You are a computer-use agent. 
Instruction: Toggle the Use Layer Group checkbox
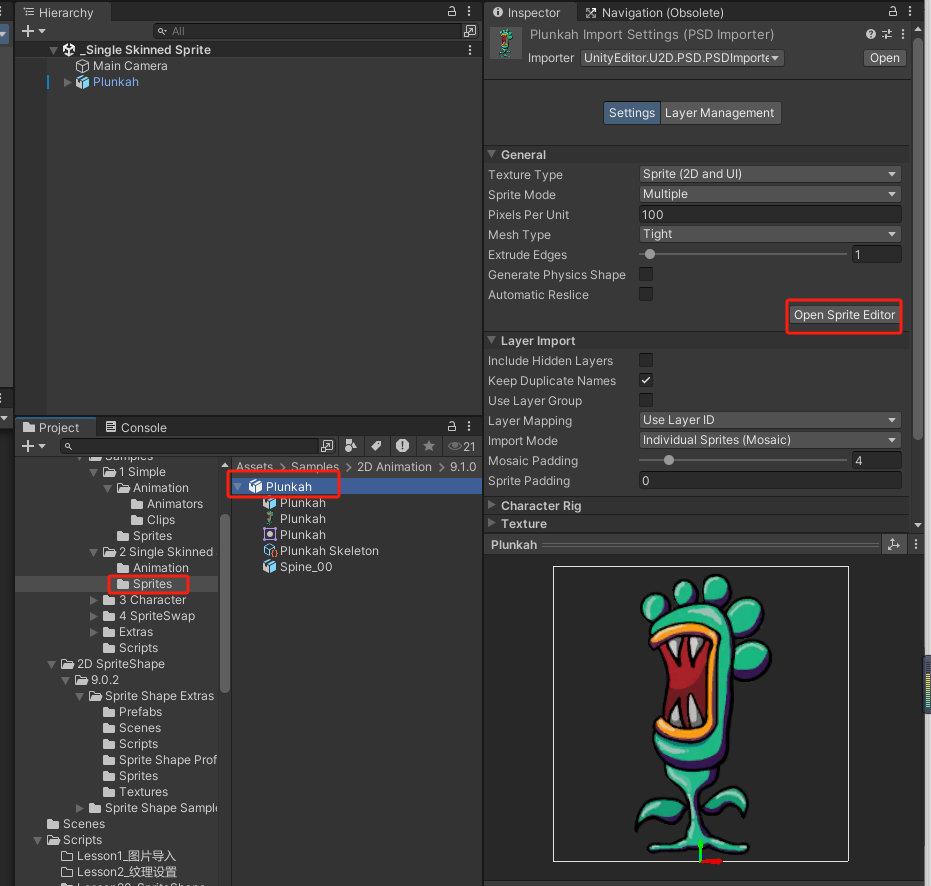pos(645,400)
